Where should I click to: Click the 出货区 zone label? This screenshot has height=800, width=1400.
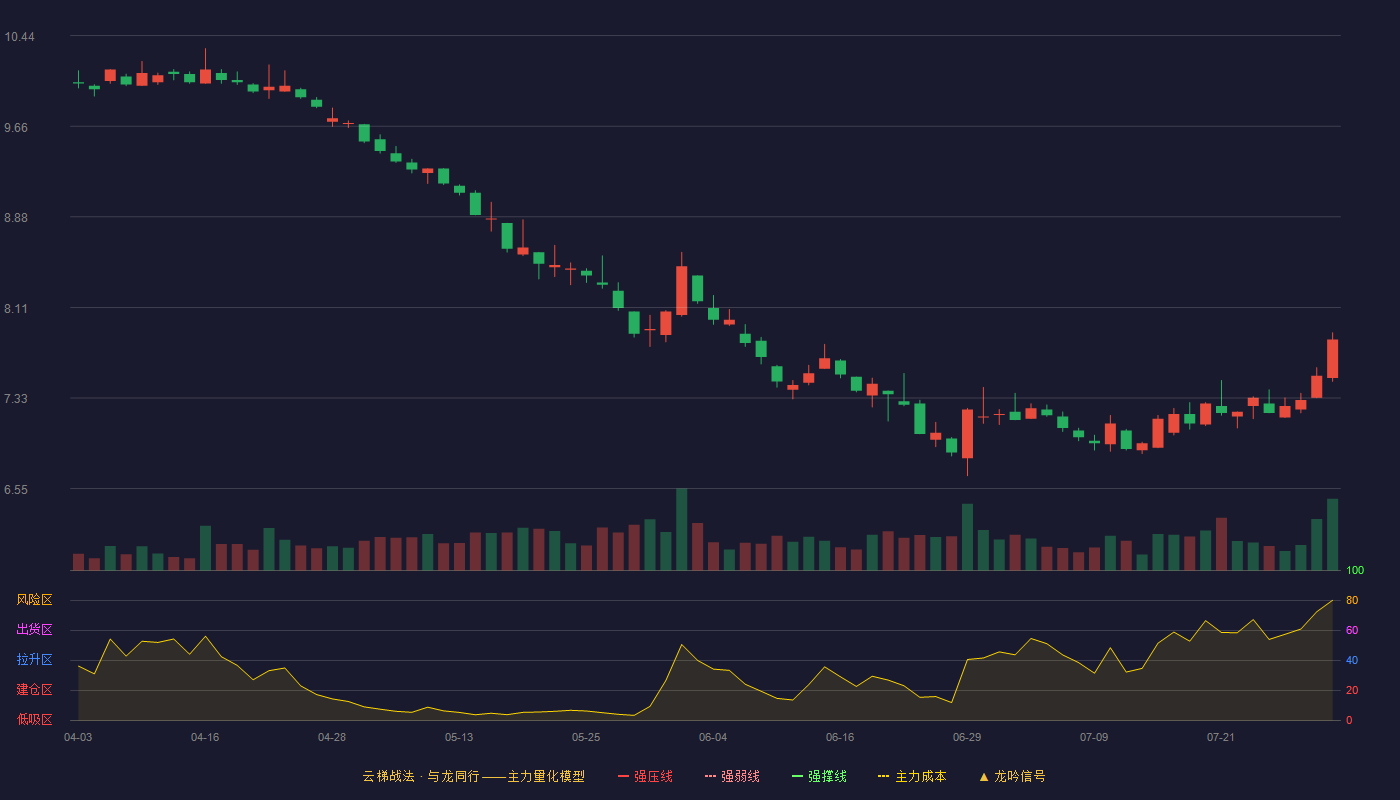34,630
